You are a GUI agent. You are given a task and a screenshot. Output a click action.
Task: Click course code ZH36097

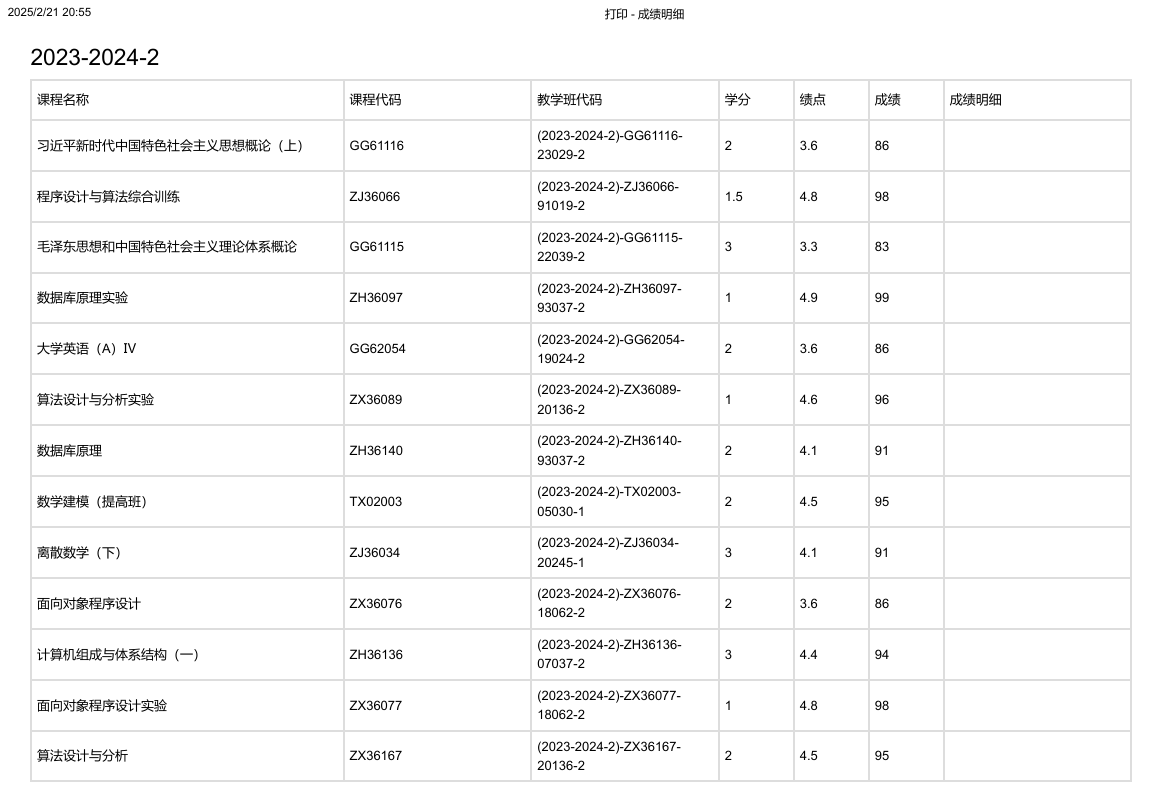[376, 298]
